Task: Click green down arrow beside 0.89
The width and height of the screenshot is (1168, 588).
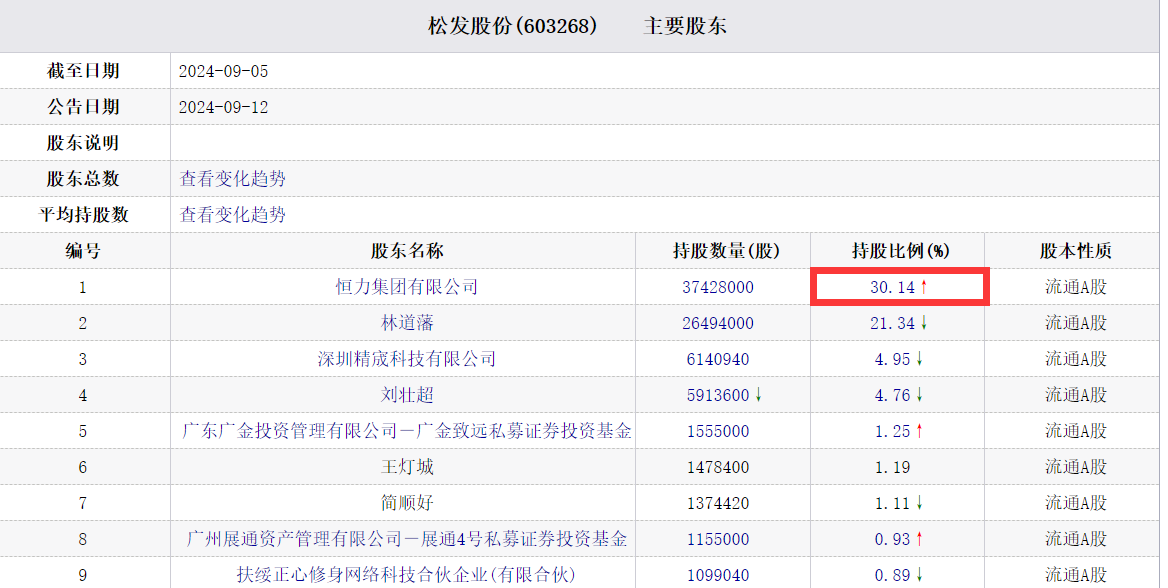Action: [x=919, y=575]
